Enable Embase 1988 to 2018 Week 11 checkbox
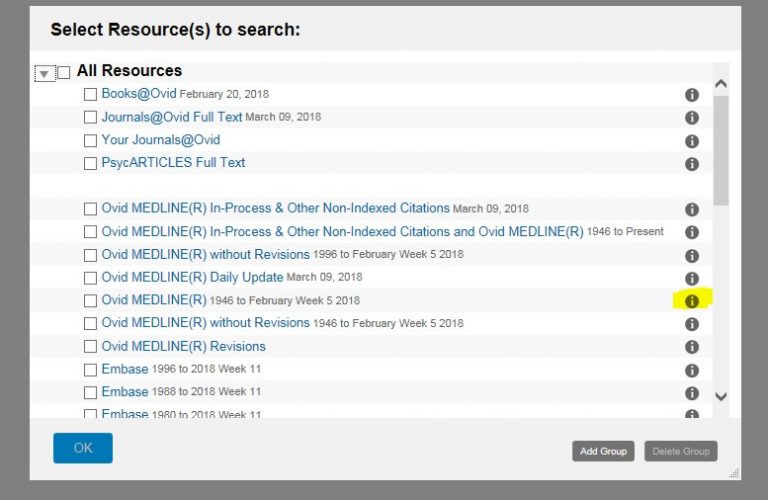The height and width of the screenshot is (500, 768). (x=90, y=392)
